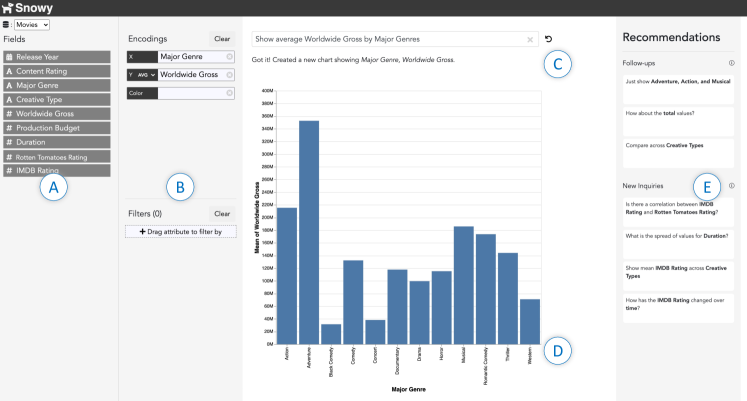Click the database icon beside the Movies dropdown

click(6, 25)
